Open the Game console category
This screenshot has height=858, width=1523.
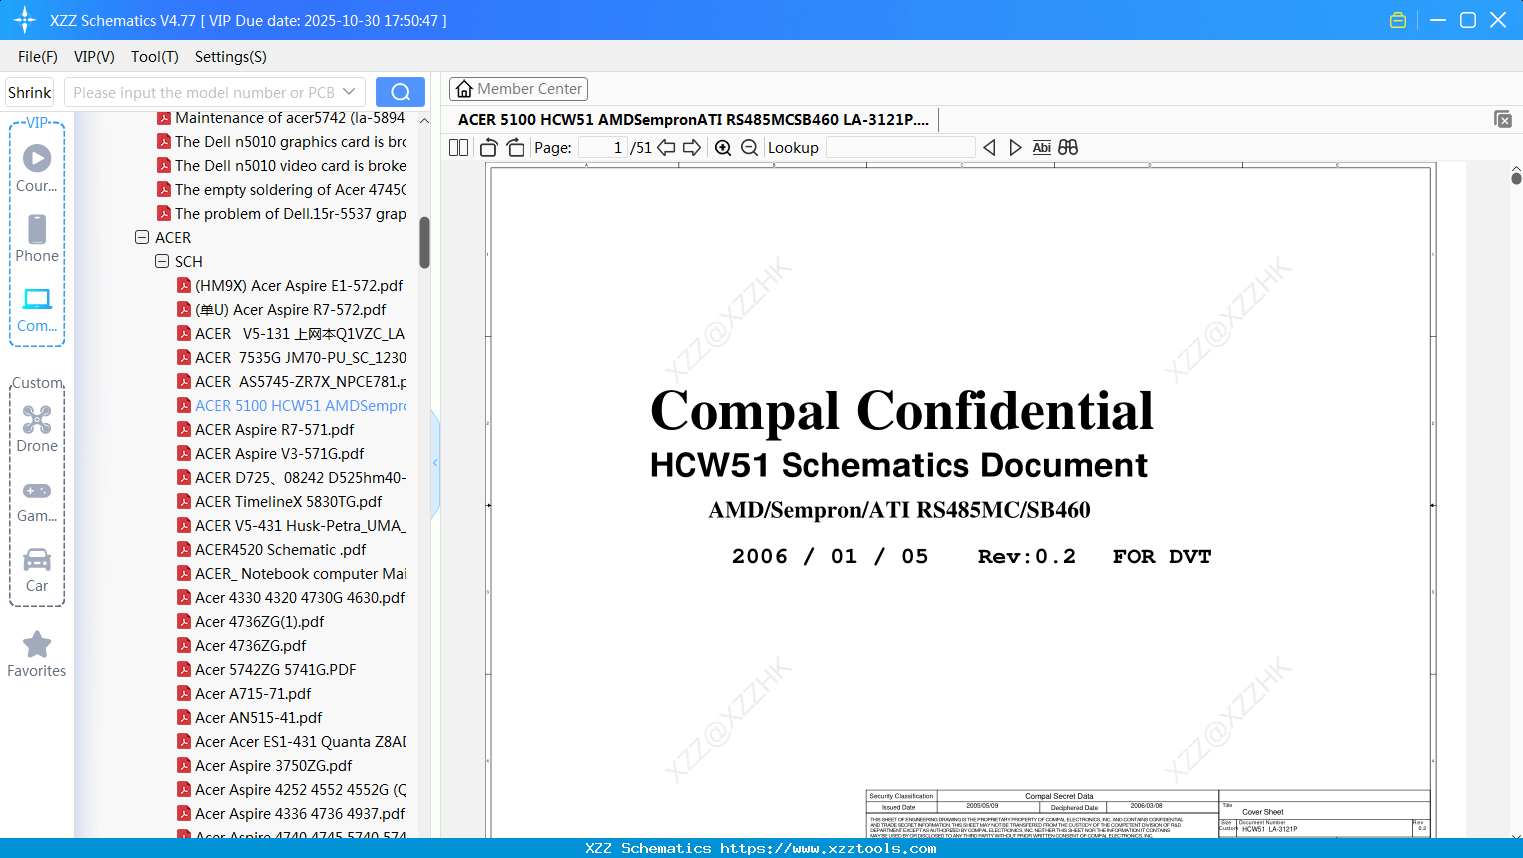tap(37, 500)
